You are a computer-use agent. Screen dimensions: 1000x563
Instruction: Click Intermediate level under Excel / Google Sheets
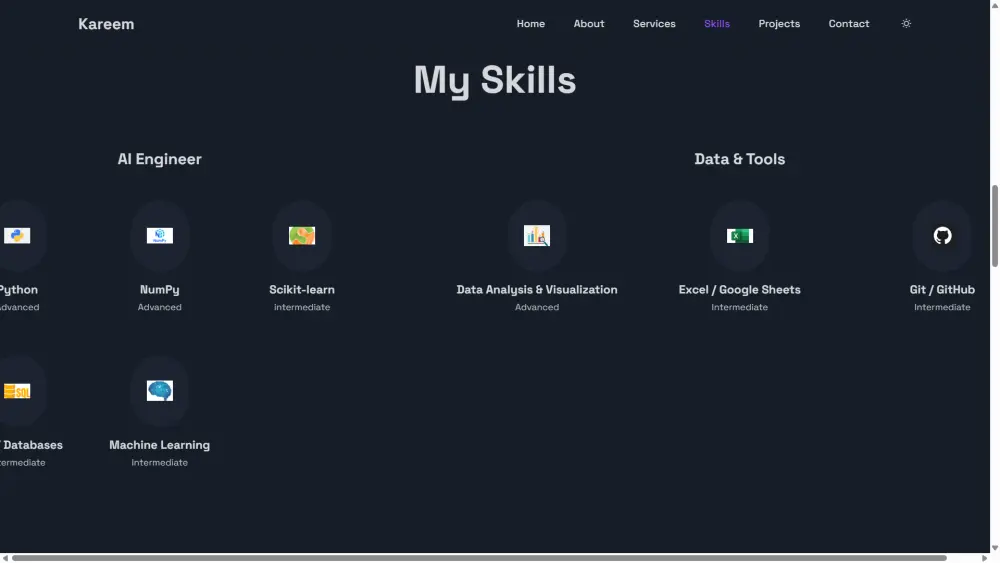point(740,307)
